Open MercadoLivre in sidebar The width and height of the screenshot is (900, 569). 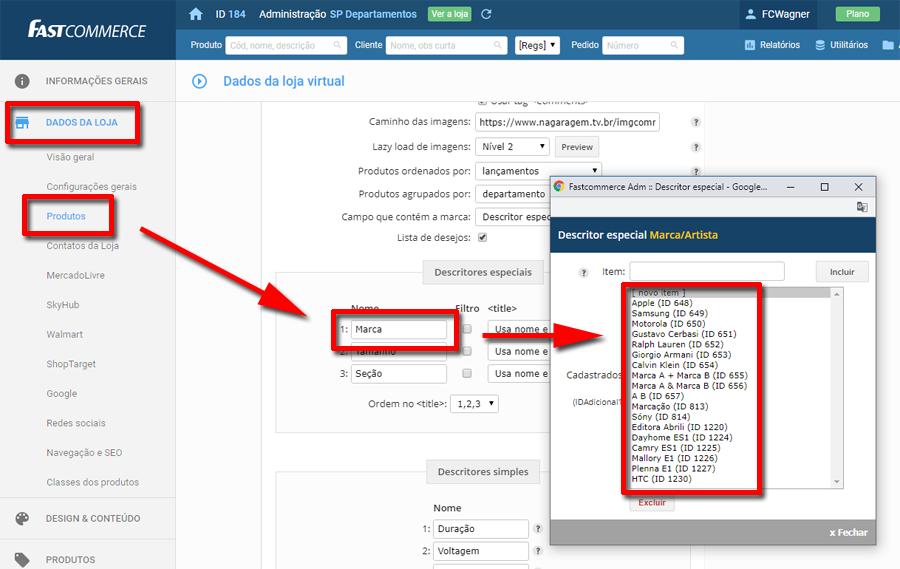[76, 275]
